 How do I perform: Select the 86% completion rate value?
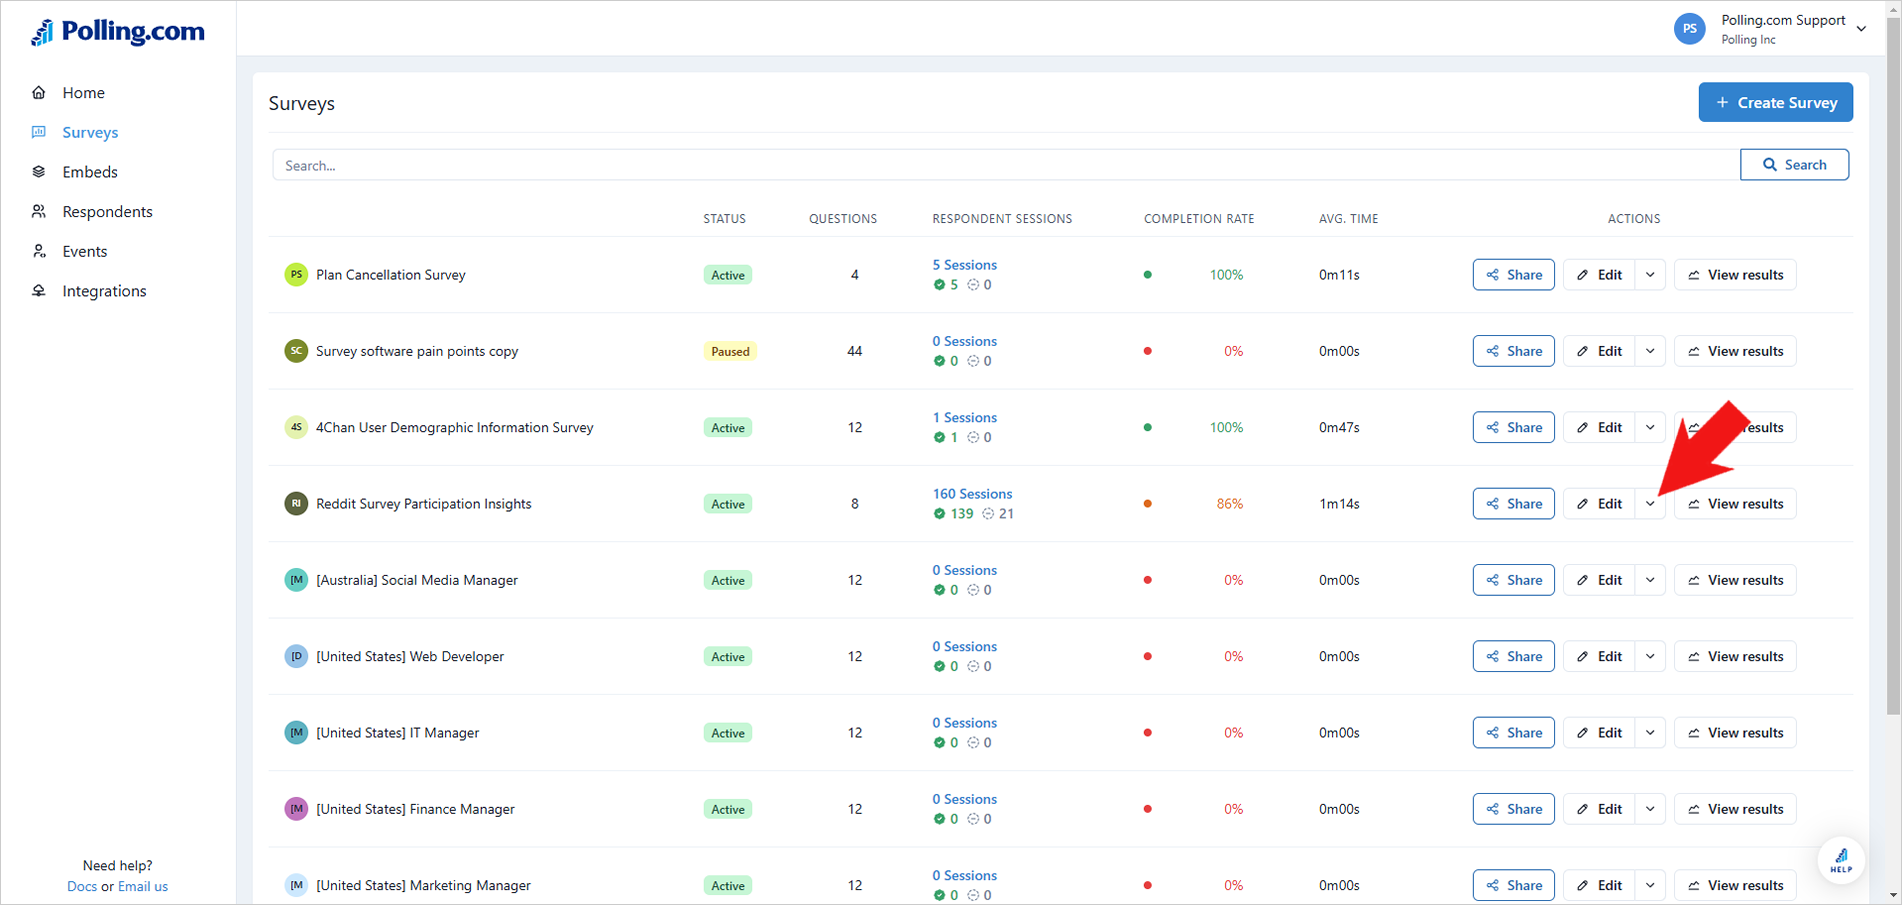click(1229, 504)
